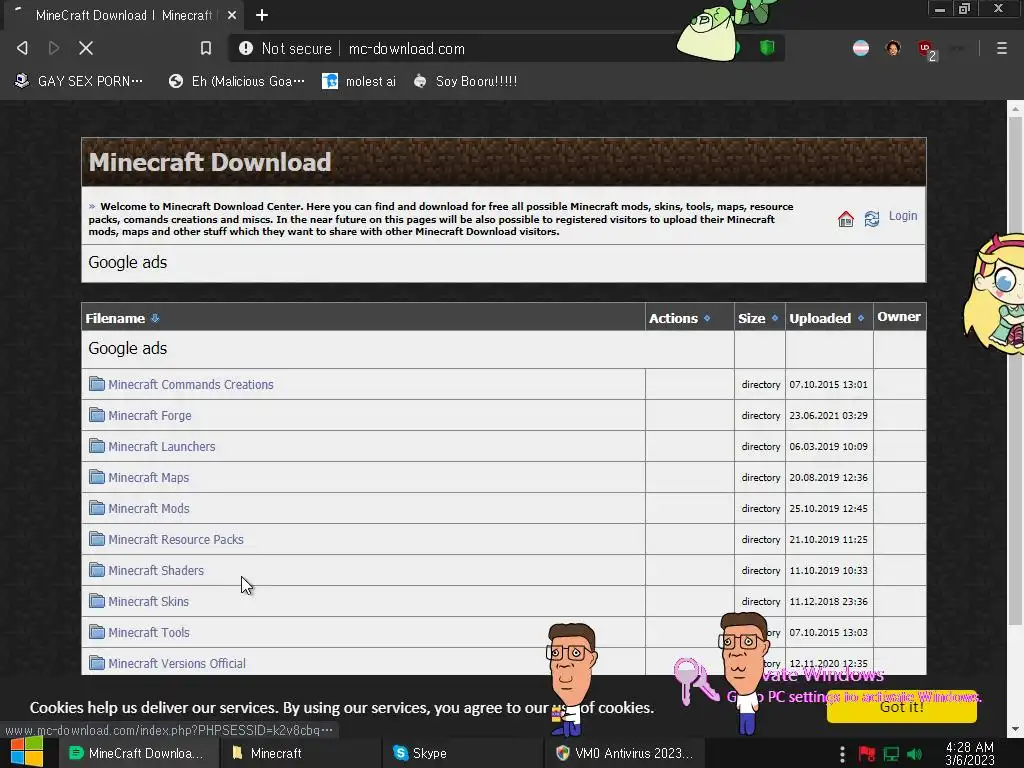Open the Login link
The image size is (1024, 768).
pyautogui.click(x=903, y=216)
